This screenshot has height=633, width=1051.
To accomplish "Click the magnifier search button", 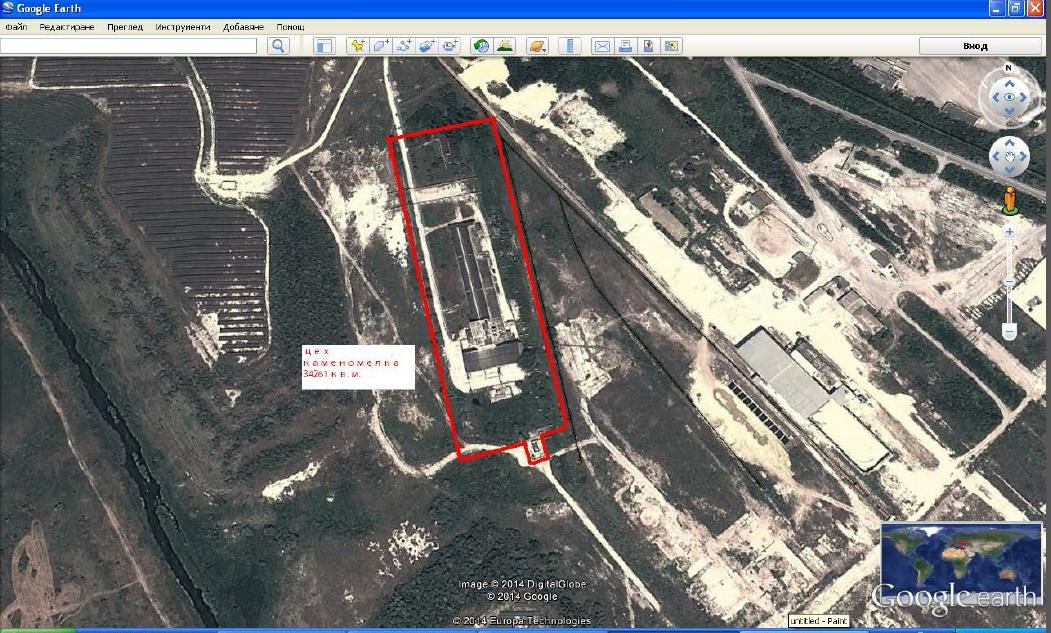I will coord(278,46).
